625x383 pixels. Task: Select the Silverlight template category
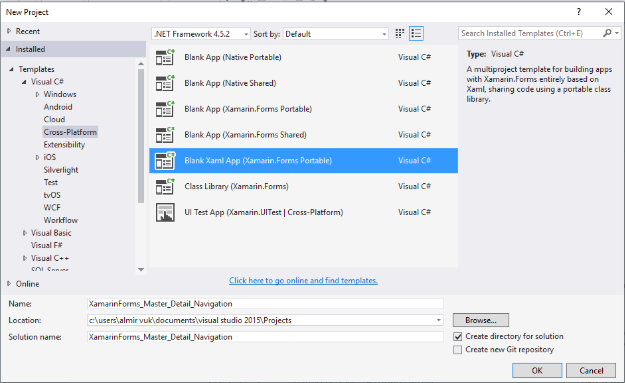click(x=61, y=170)
